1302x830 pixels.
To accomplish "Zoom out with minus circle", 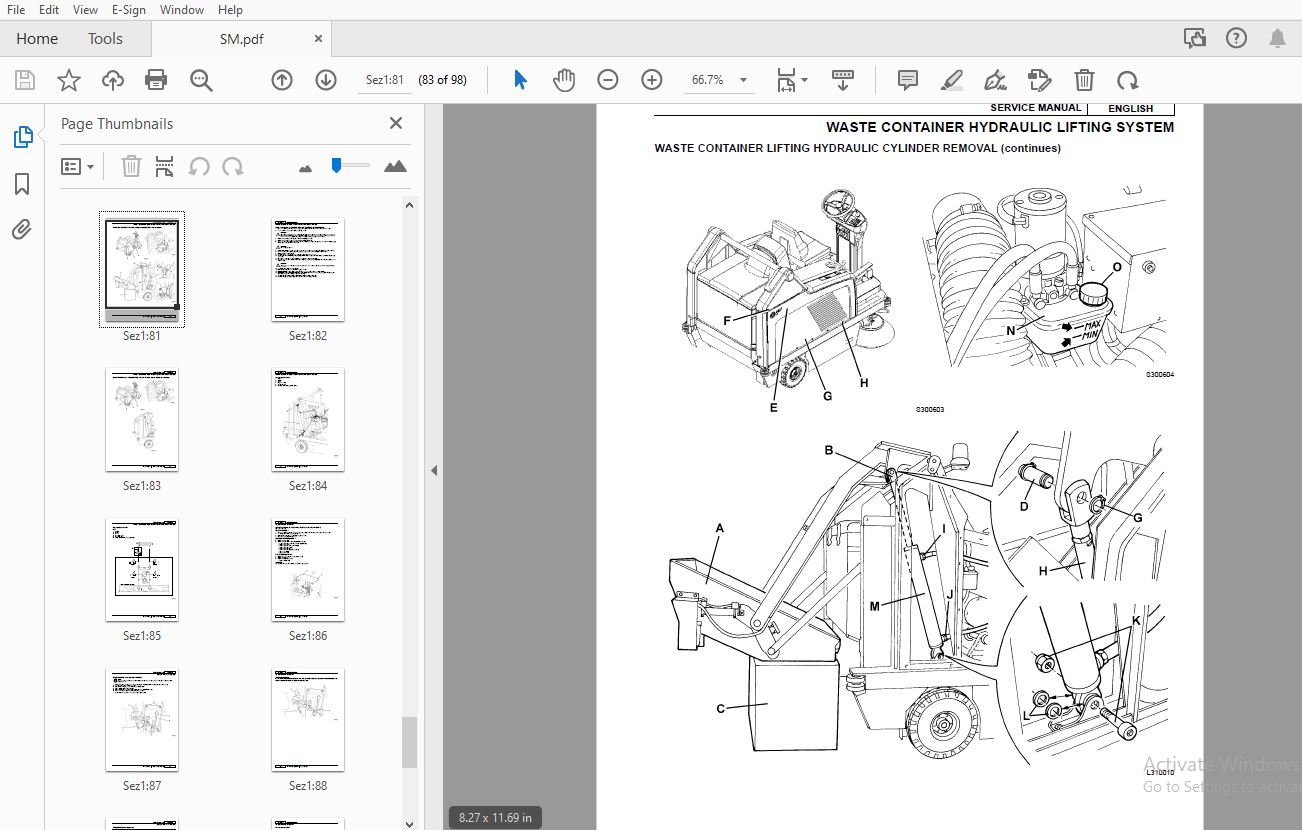I will pos(608,80).
